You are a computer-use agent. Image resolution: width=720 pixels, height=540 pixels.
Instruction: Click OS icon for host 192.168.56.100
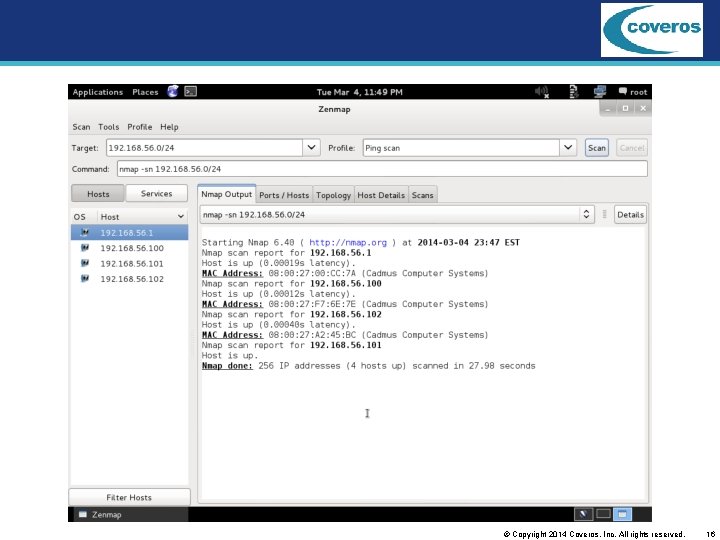coord(84,248)
